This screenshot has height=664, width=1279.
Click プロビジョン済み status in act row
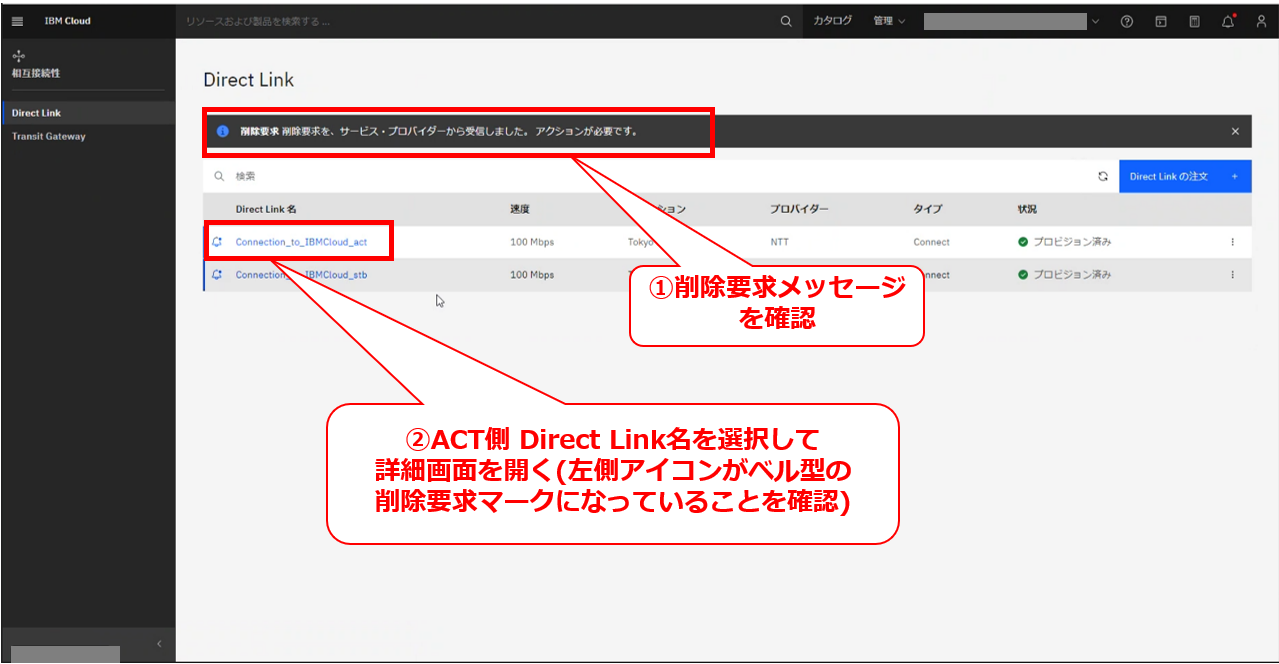[x=1065, y=242]
